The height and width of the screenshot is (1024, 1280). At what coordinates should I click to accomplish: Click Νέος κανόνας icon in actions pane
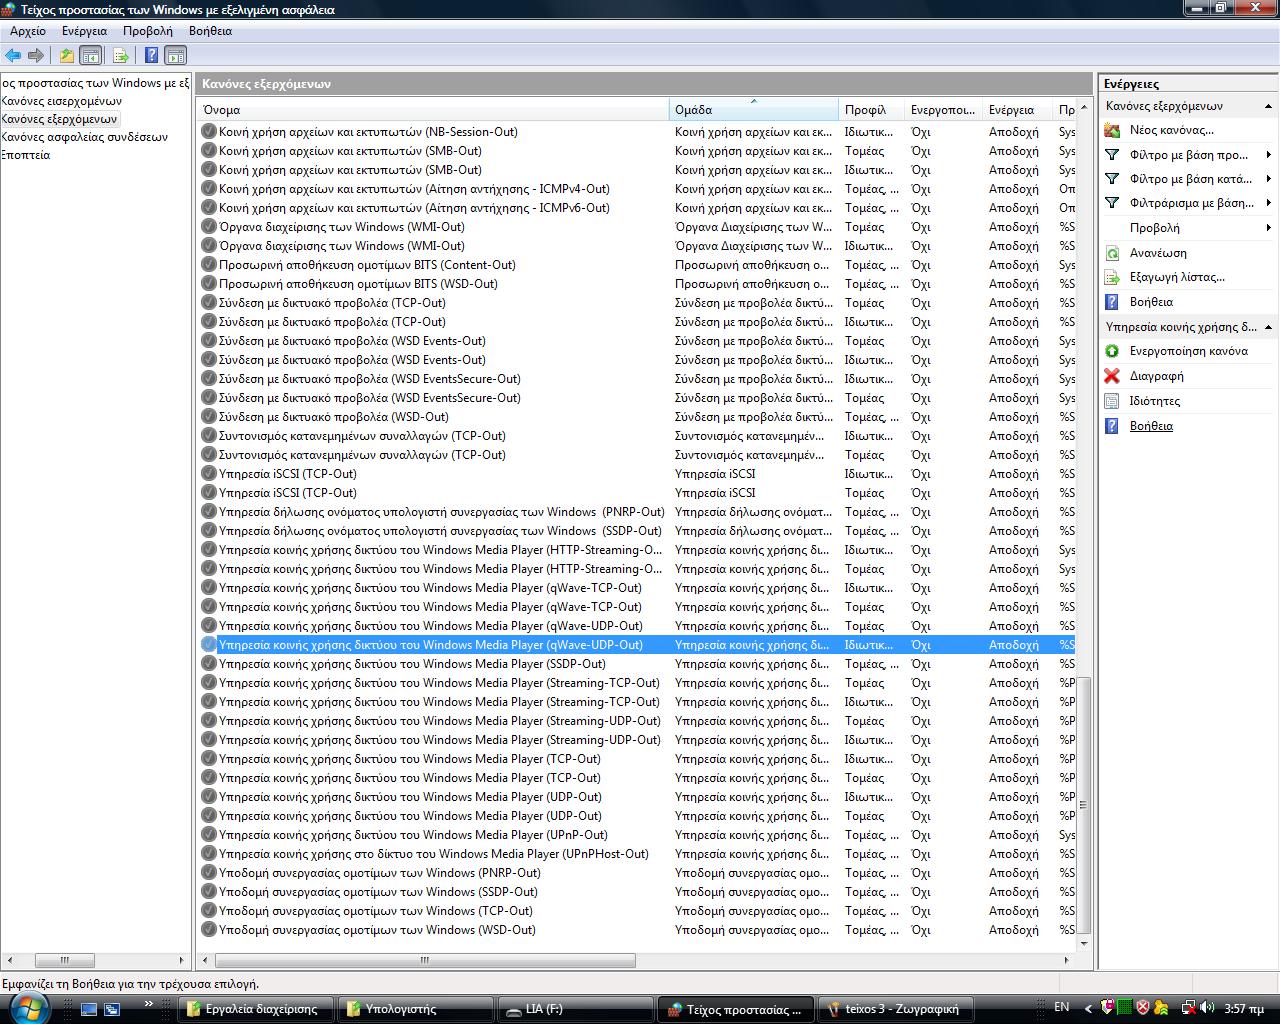pos(1112,130)
